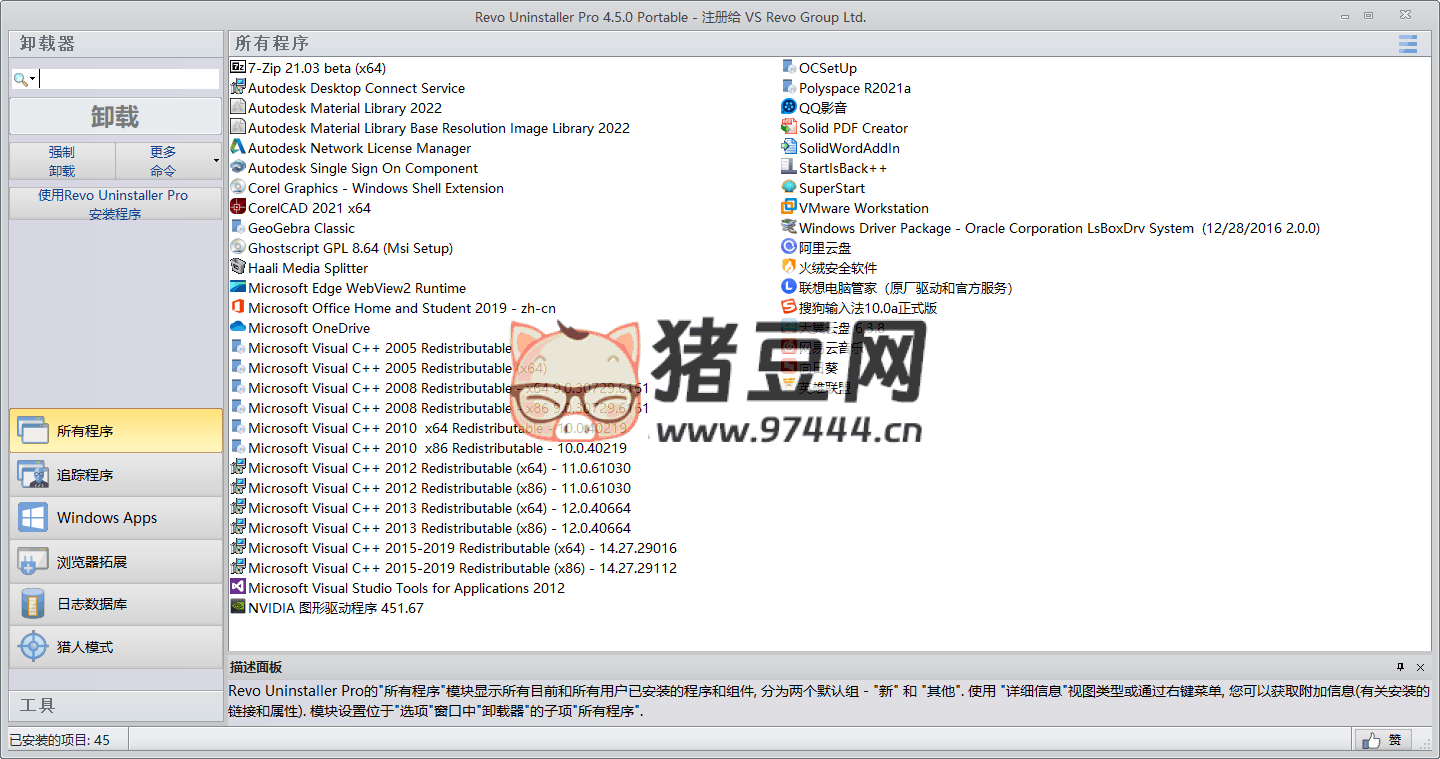The image size is (1440, 759).
Task: Click the 卸载 button
Action: (115, 116)
